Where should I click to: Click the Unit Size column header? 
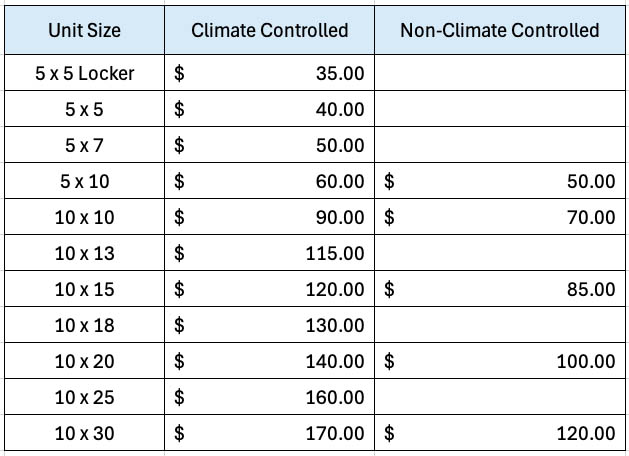pyautogui.click(x=84, y=30)
